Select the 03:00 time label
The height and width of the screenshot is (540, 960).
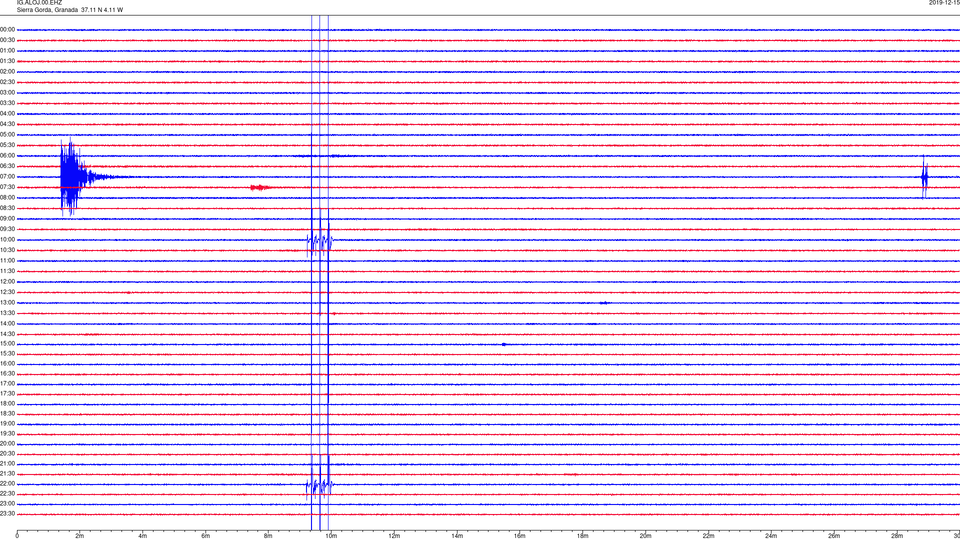[7, 92]
